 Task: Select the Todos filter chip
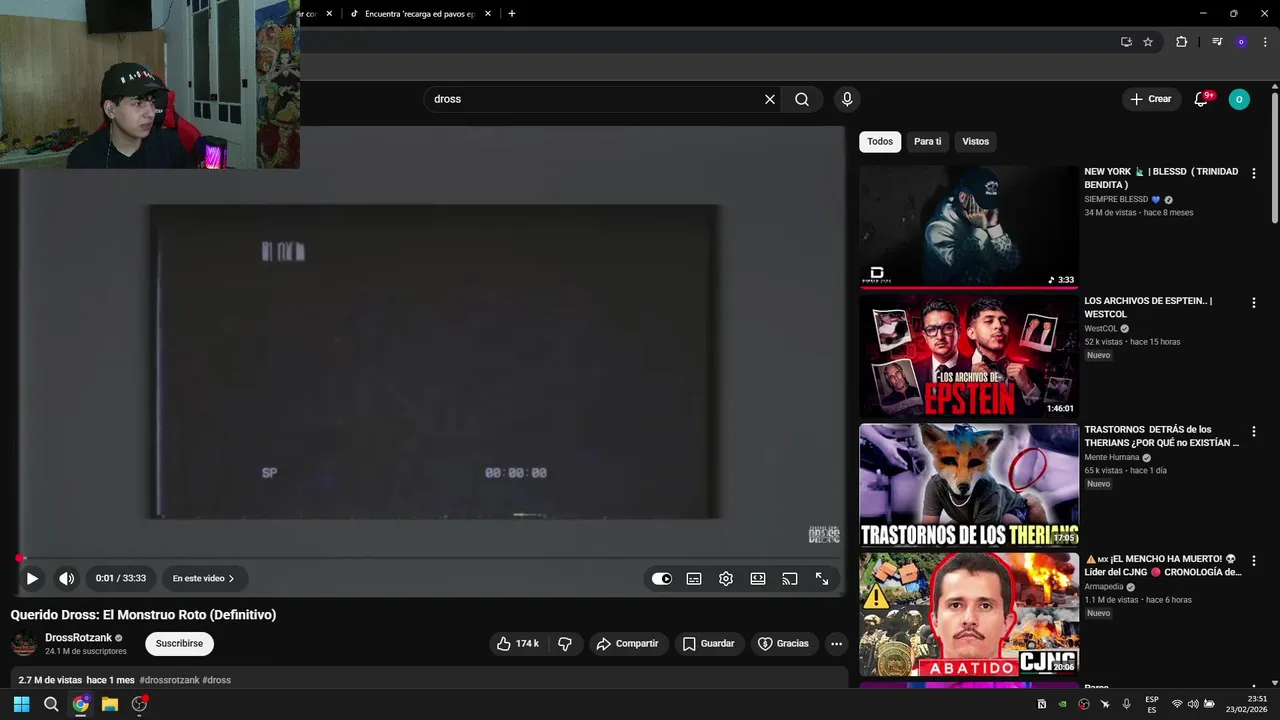point(880,142)
